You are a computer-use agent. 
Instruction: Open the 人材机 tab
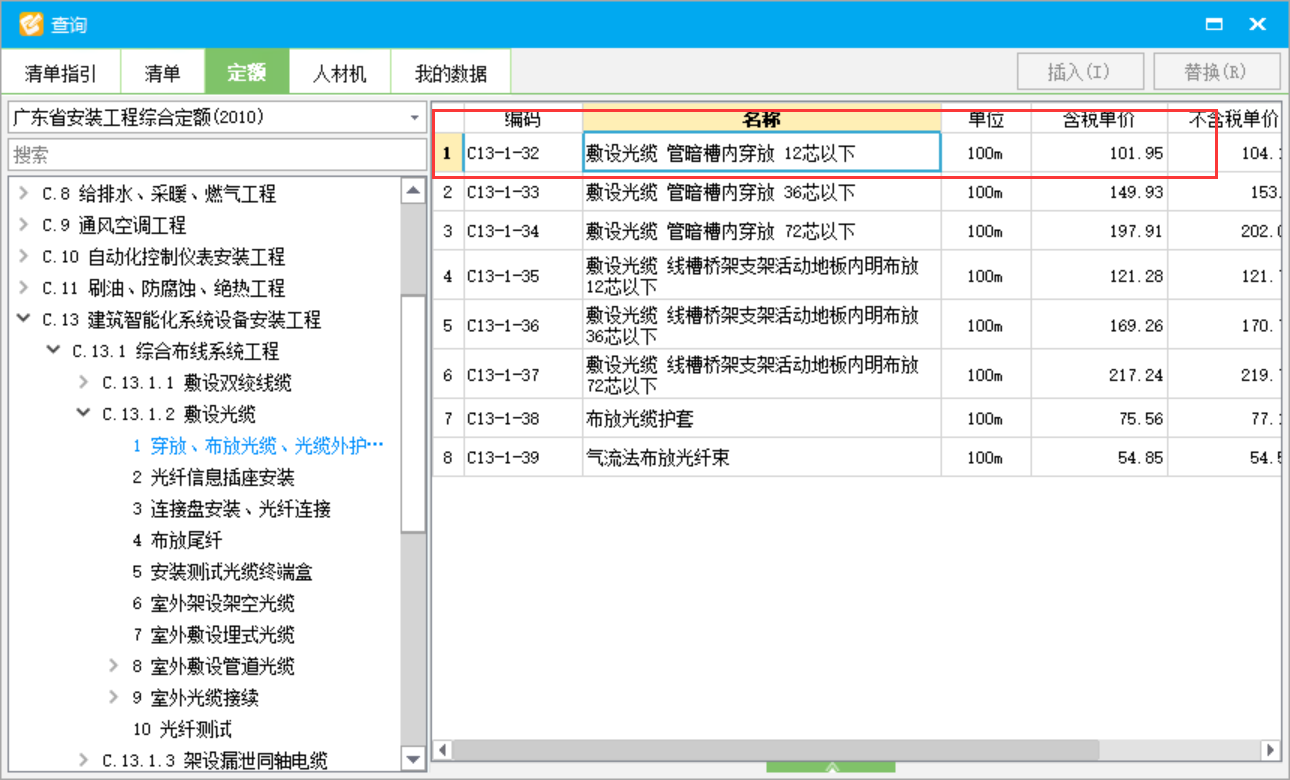click(x=340, y=73)
